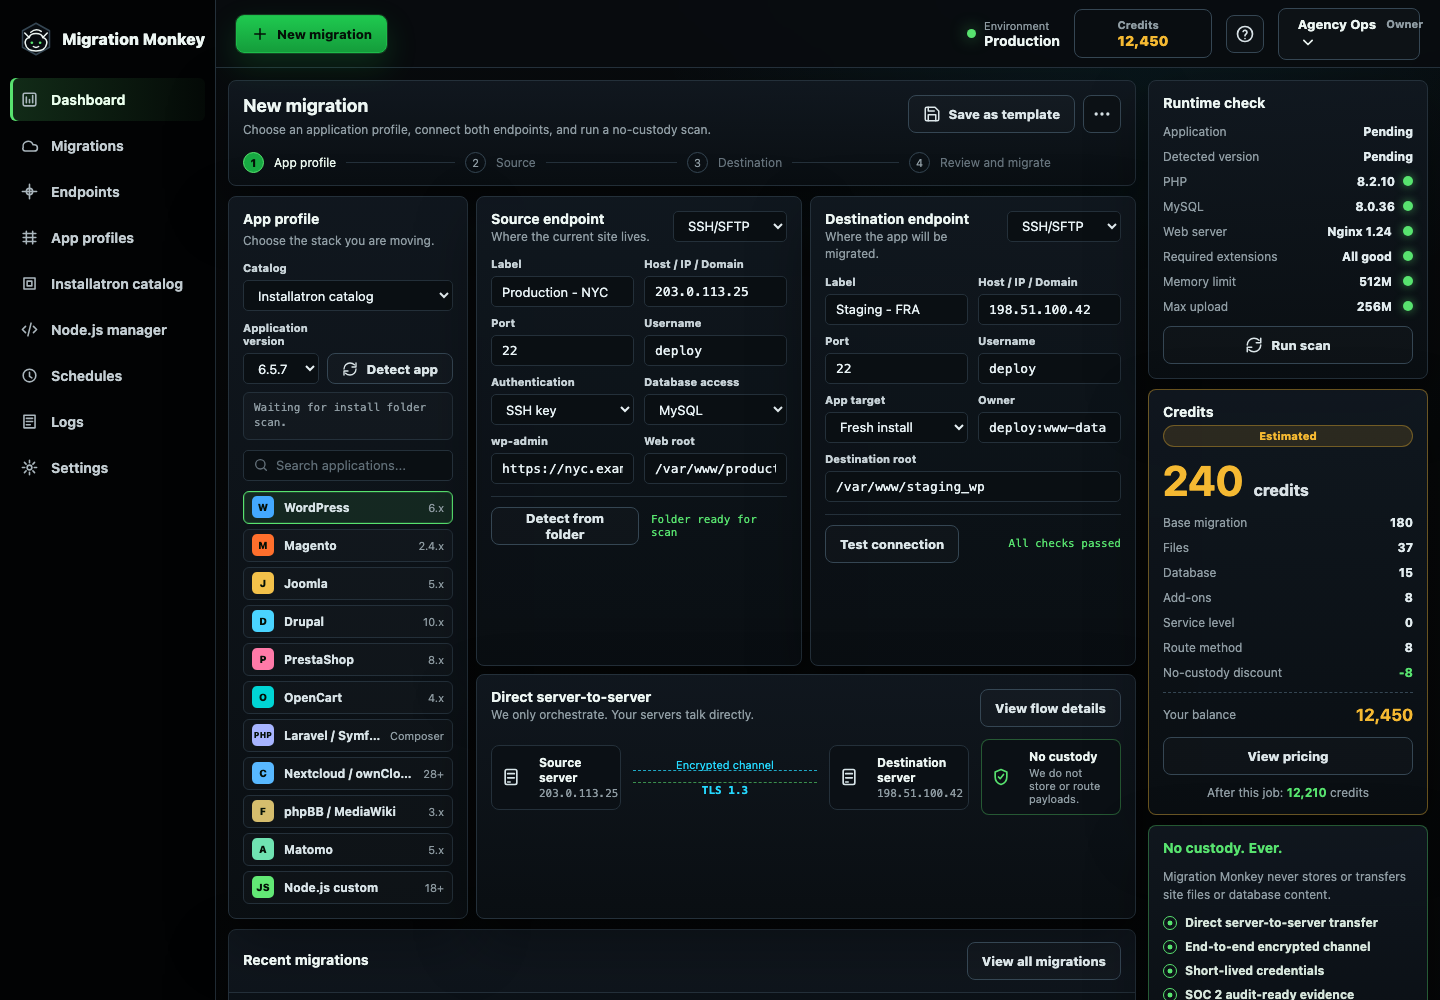The image size is (1440, 1000).
Task: Click the Detect app button
Action: coord(390,369)
